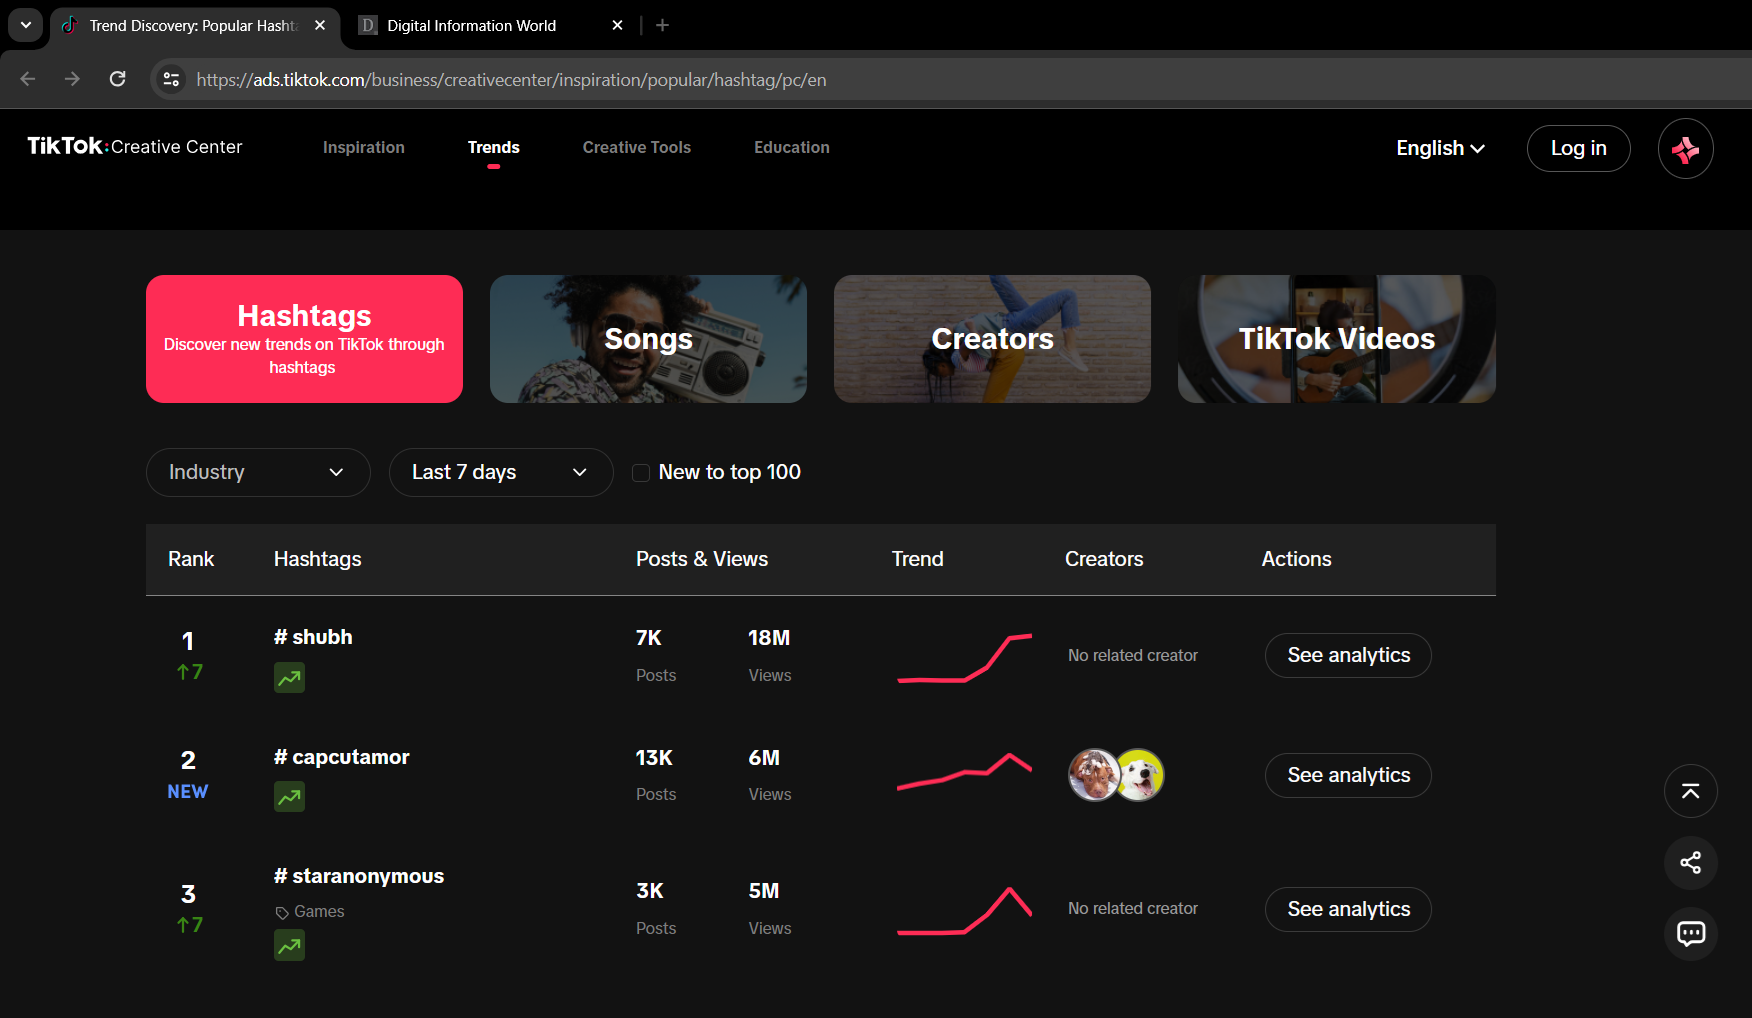Viewport: 1752px width, 1018px height.
Task: Open the Inspiration menu
Action: click(x=364, y=147)
